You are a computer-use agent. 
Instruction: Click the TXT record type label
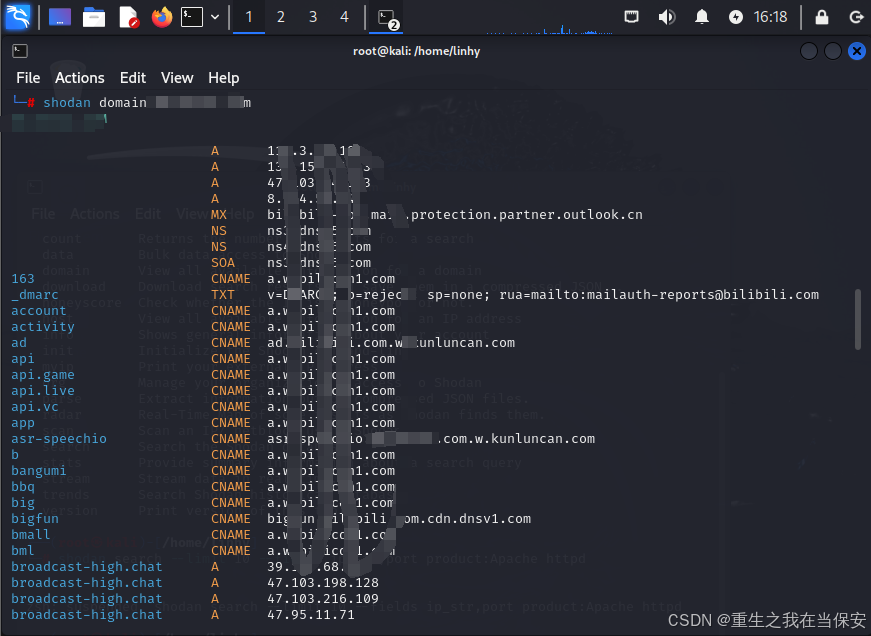click(x=223, y=295)
